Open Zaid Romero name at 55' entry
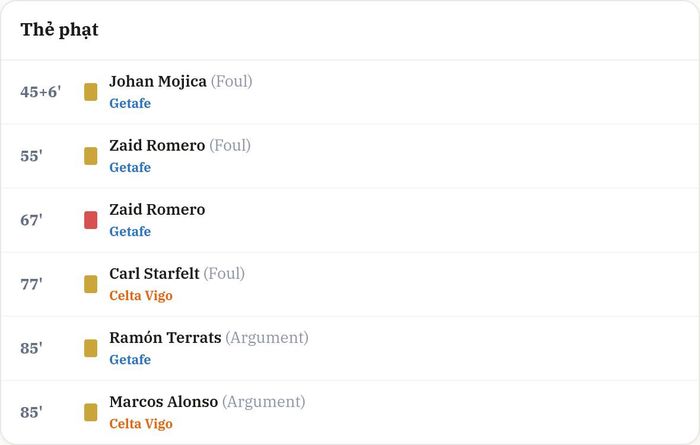 pos(157,146)
